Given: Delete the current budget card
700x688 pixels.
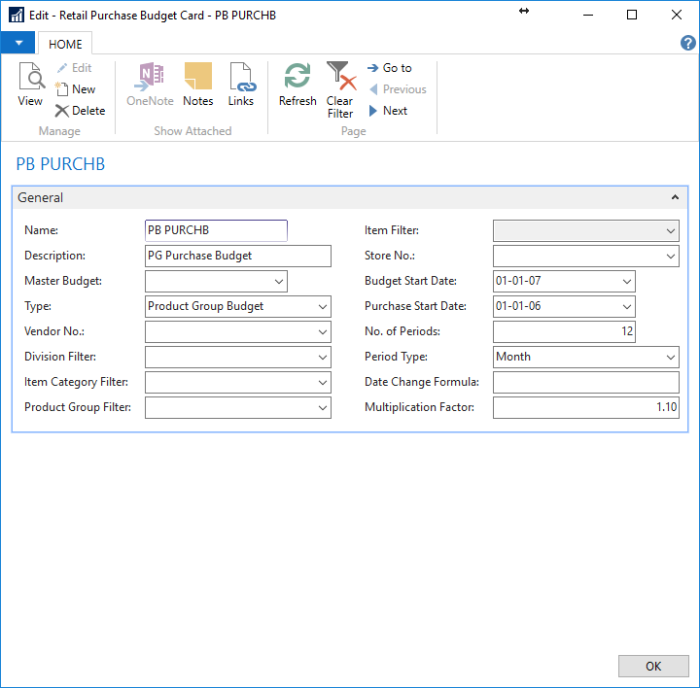Looking at the screenshot, I should click(80, 111).
